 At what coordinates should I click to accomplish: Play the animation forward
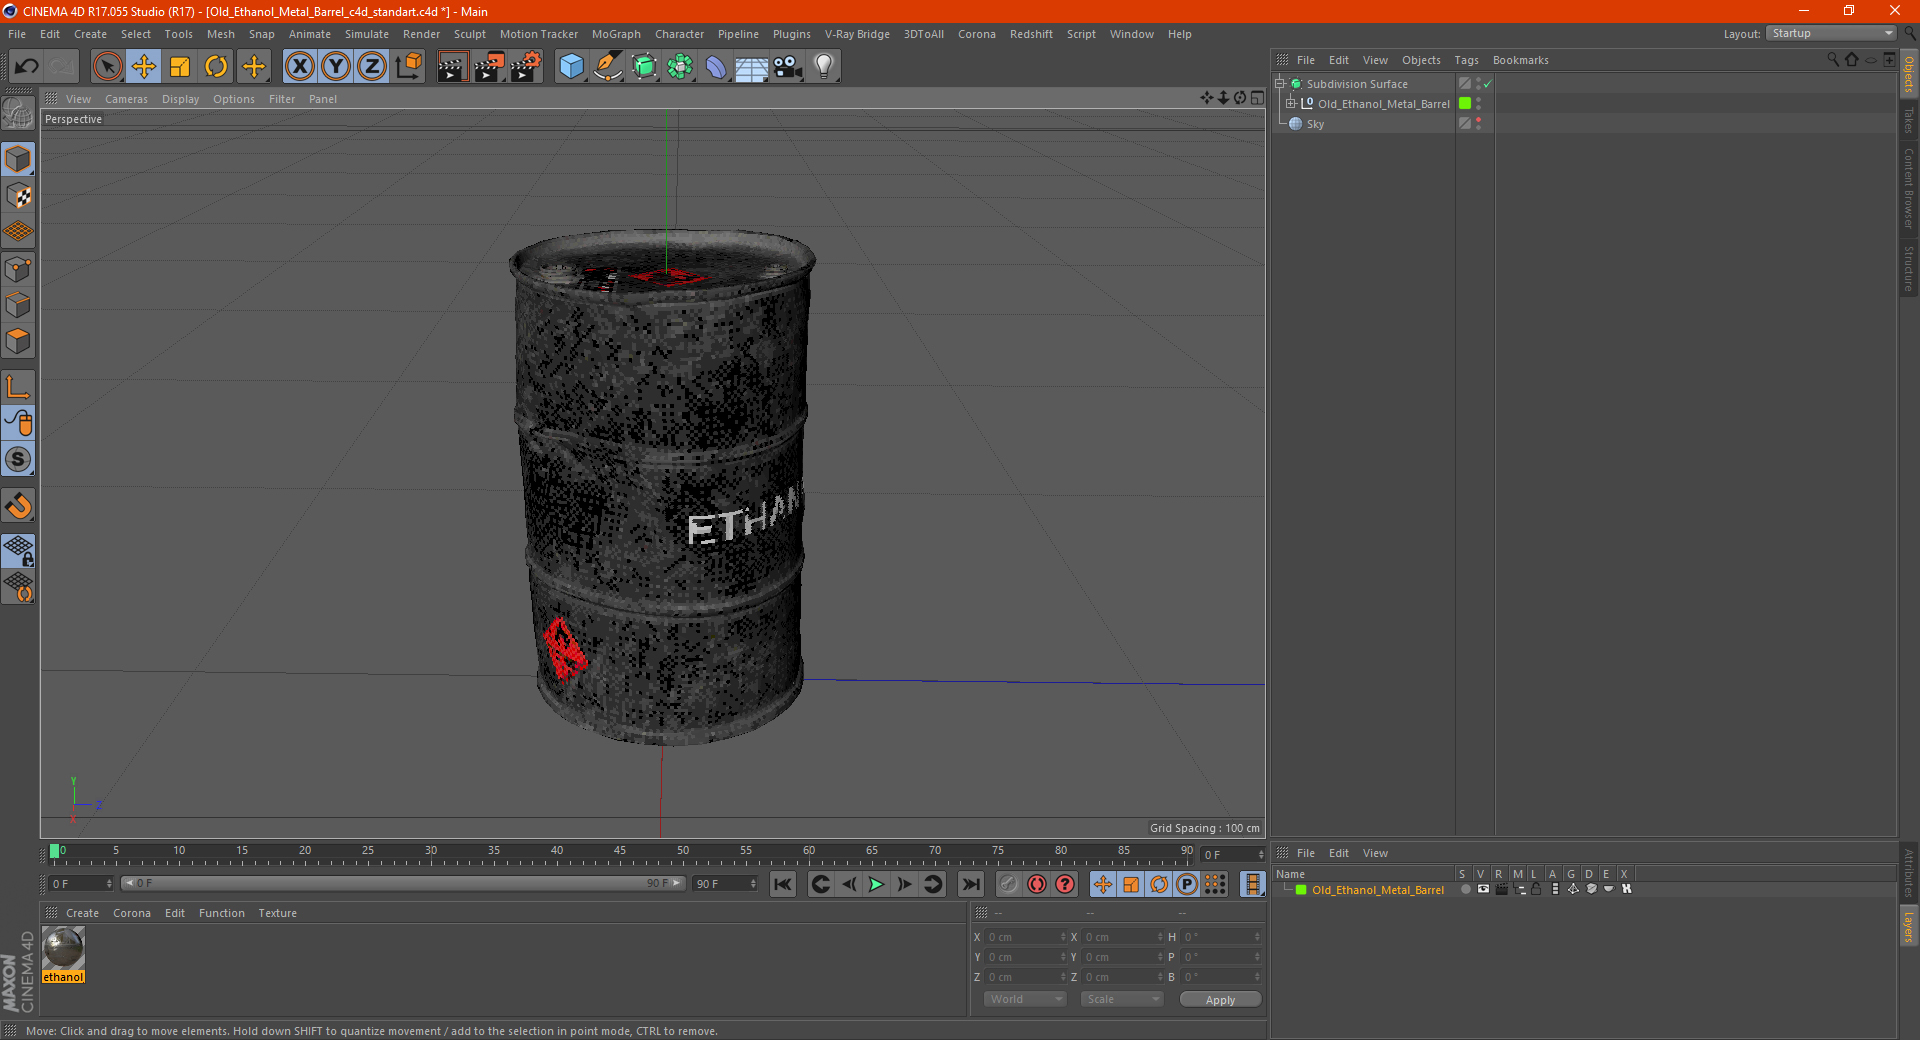[876, 884]
